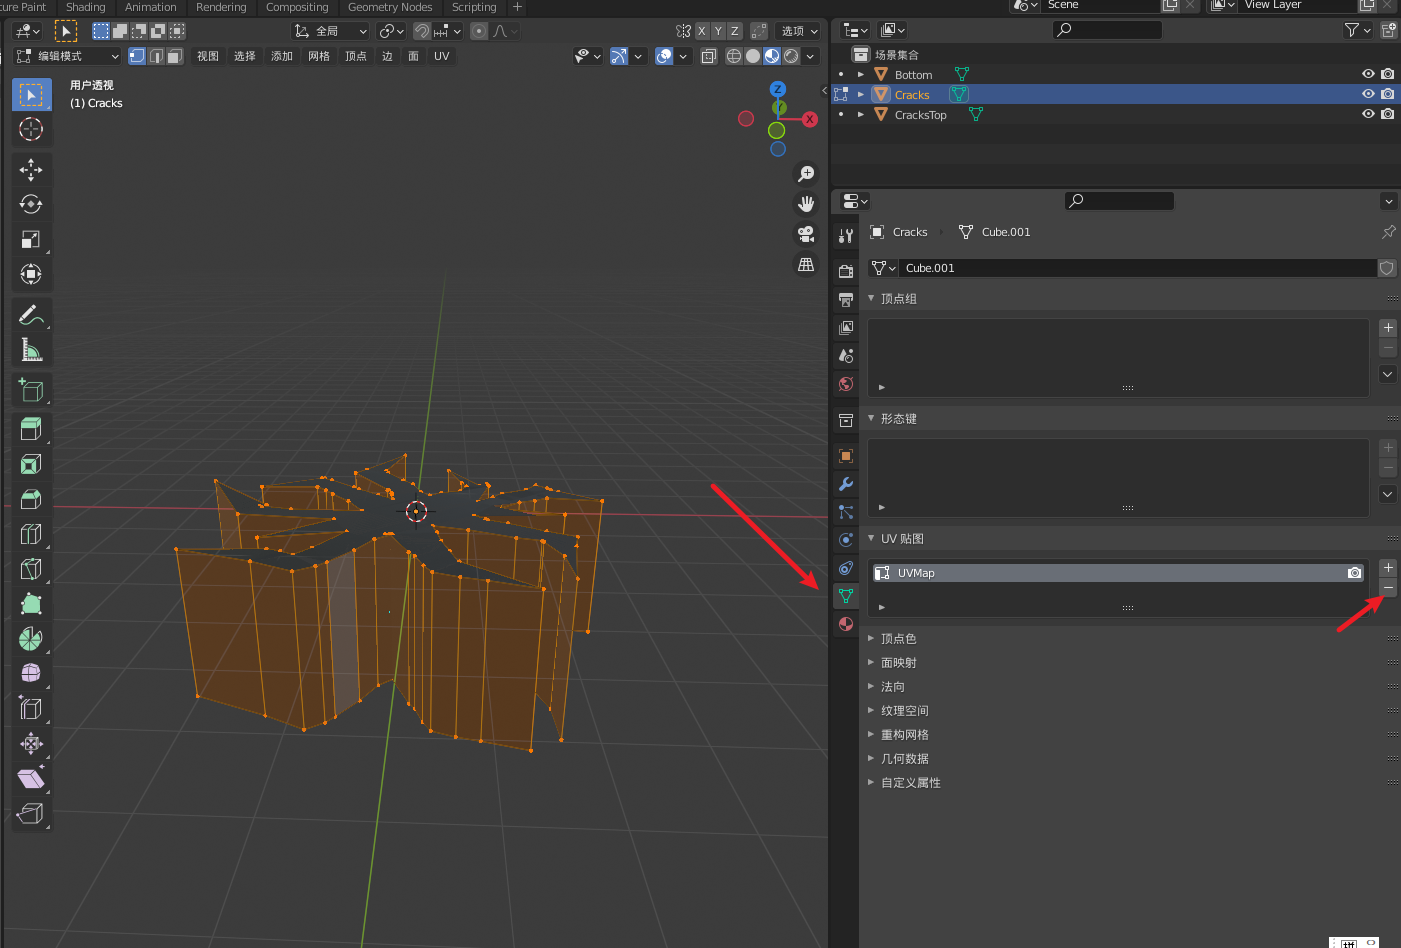The height and width of the screenshot is (948, 1401).
Task: Click the viewport zoom magnifier gizmo
Action: [x=806, y=174]
